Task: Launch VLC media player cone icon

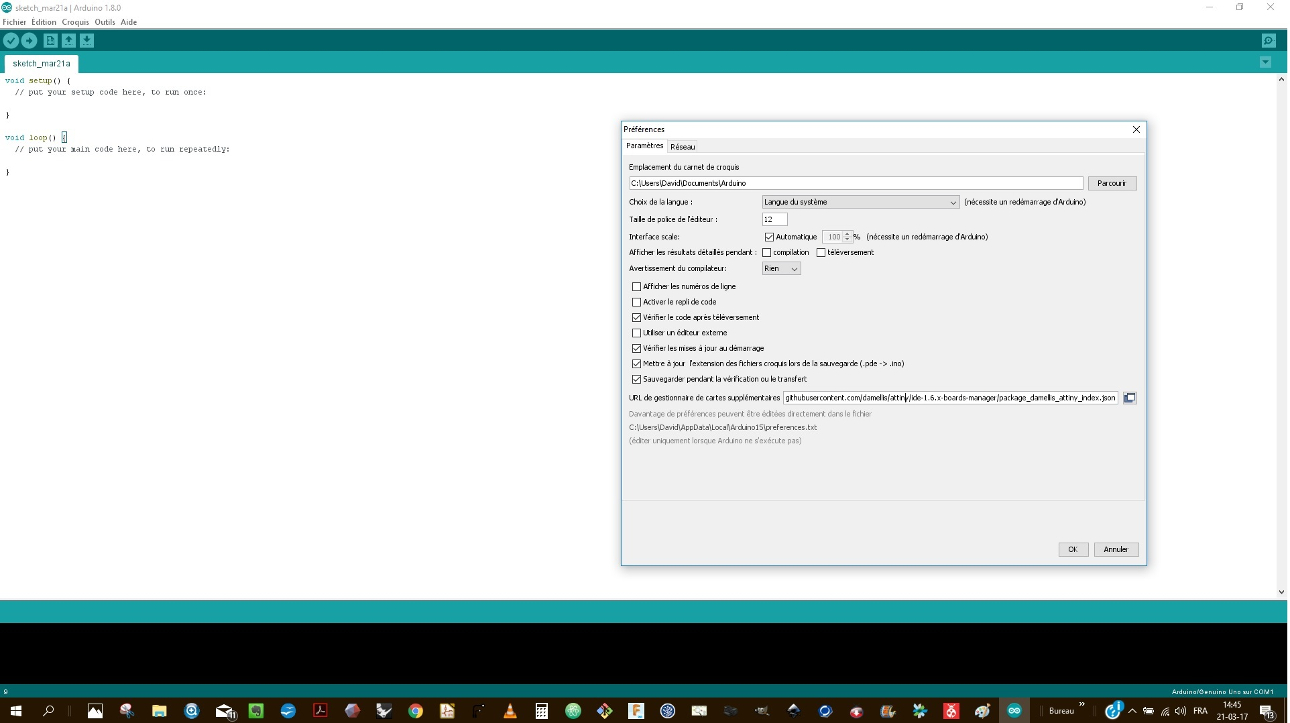Action: pos(510,711)
